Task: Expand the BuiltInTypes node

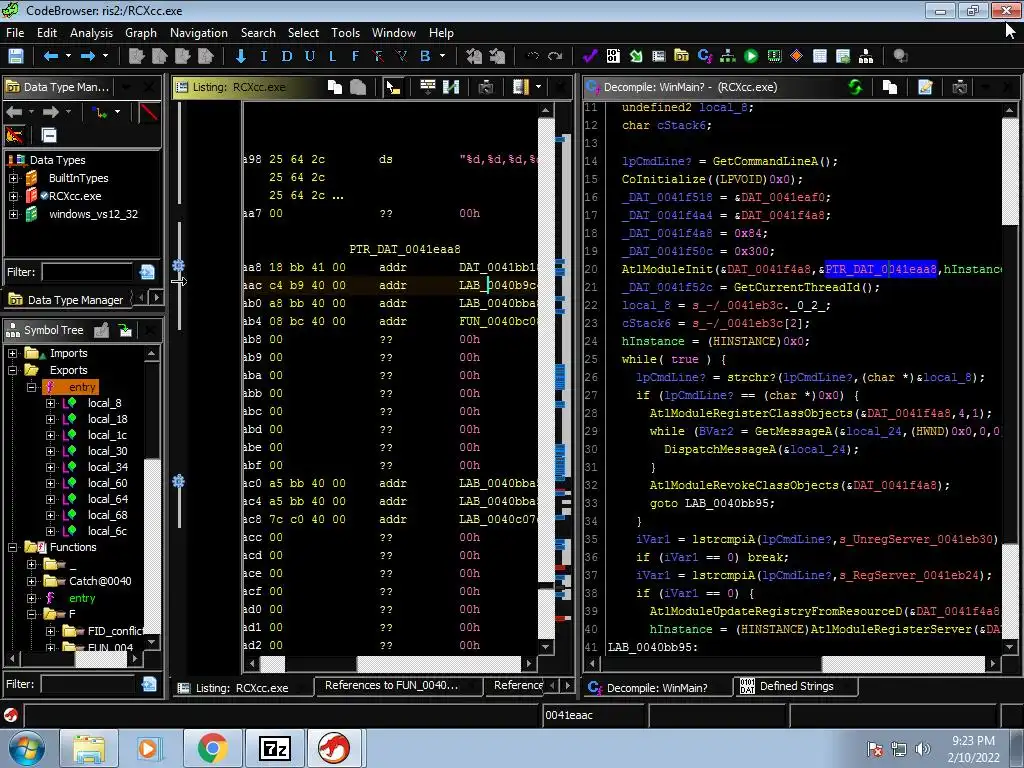Action: (x=13, y=178)
